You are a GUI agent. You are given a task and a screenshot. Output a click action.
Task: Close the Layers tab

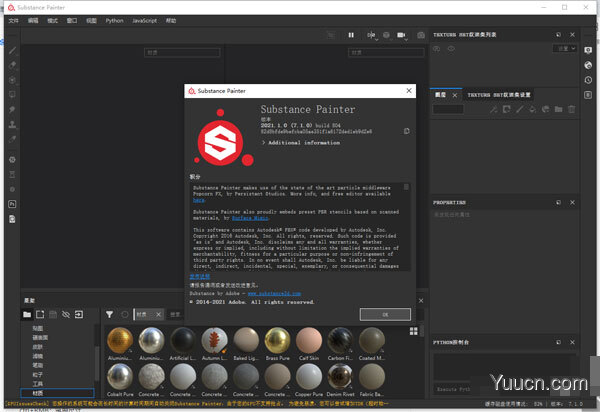point(455,95)
